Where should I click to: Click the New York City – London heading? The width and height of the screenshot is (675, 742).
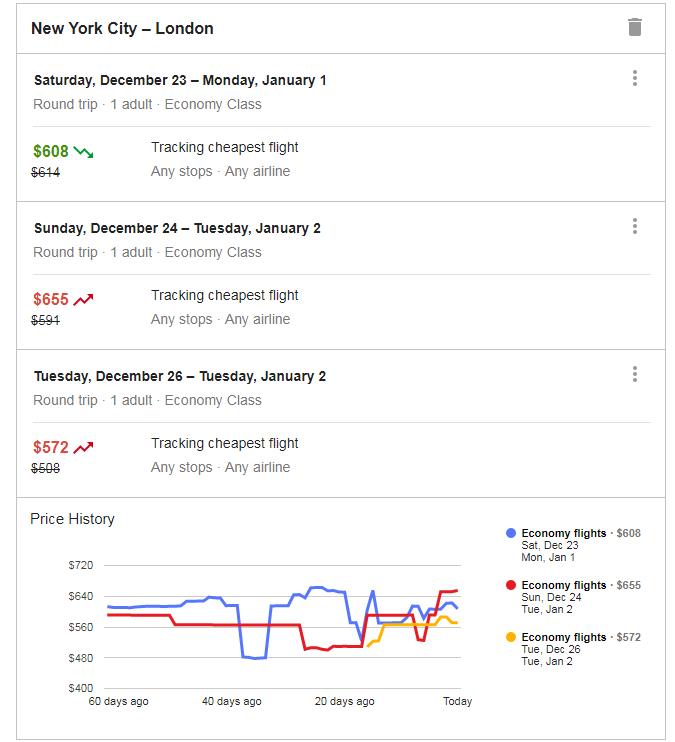coord(122,28)
